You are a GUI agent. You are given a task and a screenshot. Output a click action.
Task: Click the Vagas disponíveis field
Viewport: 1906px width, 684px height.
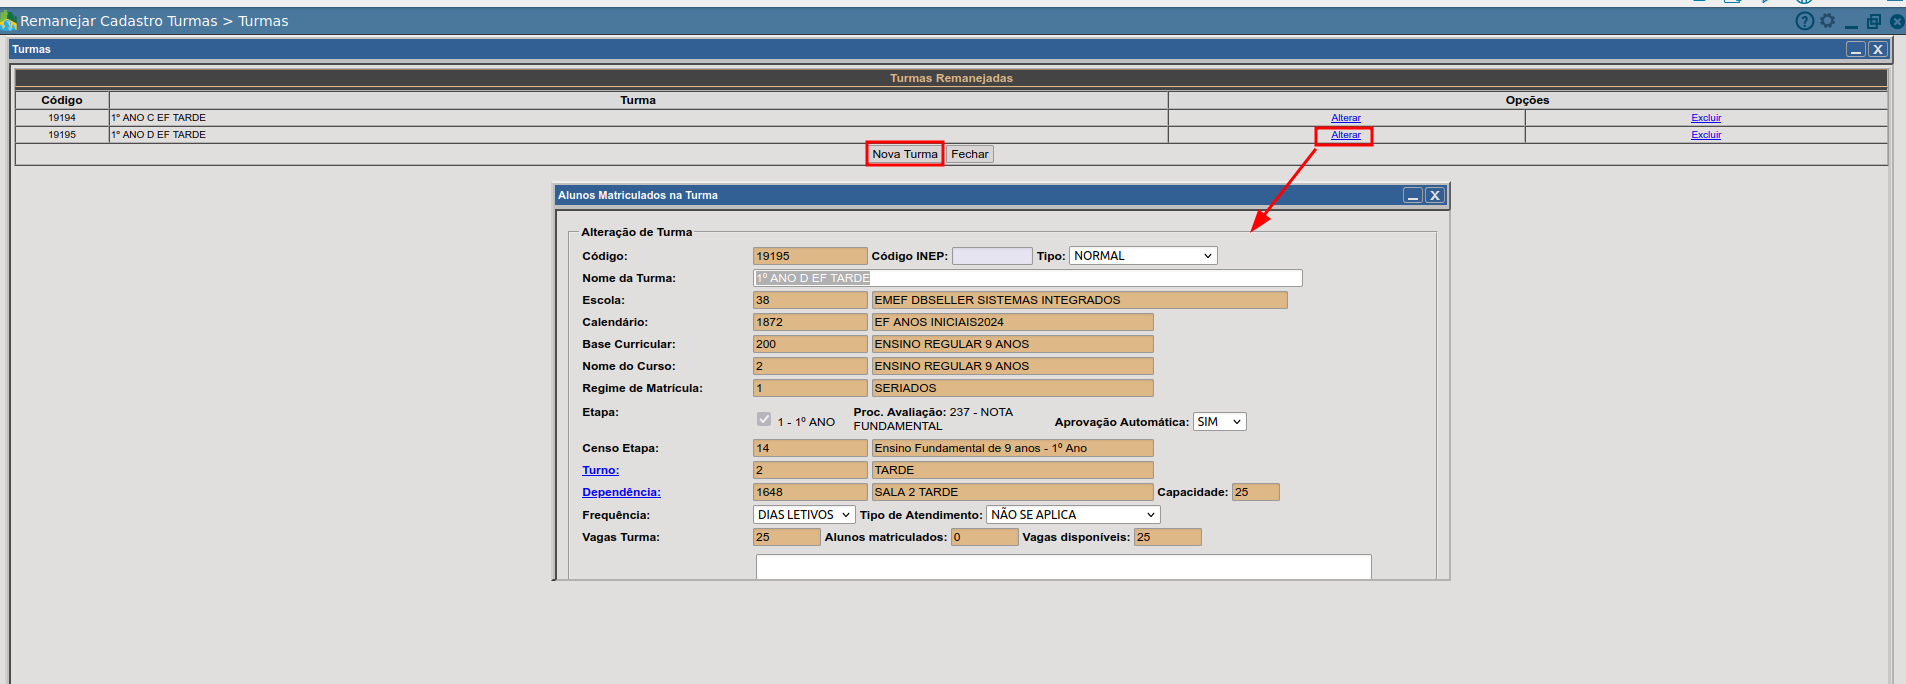click(1167, 537)
